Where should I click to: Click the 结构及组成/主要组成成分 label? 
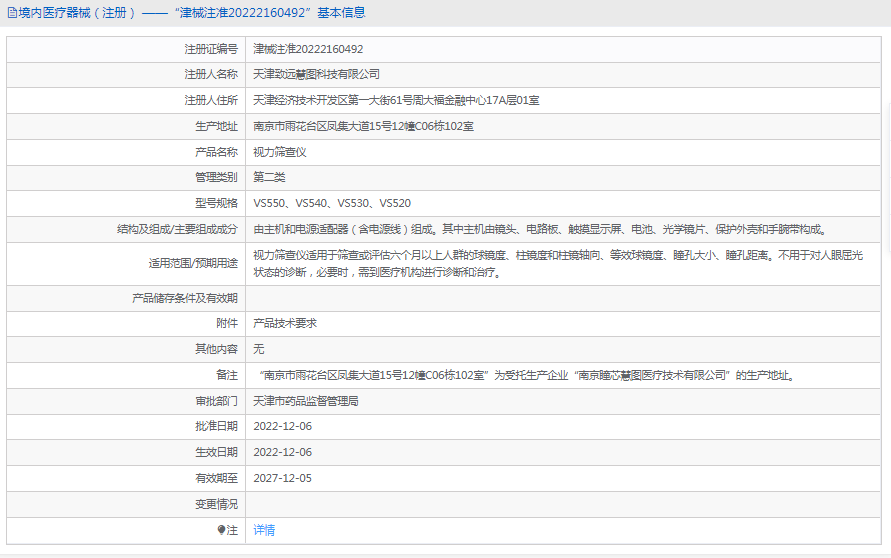tap(177, 230)
